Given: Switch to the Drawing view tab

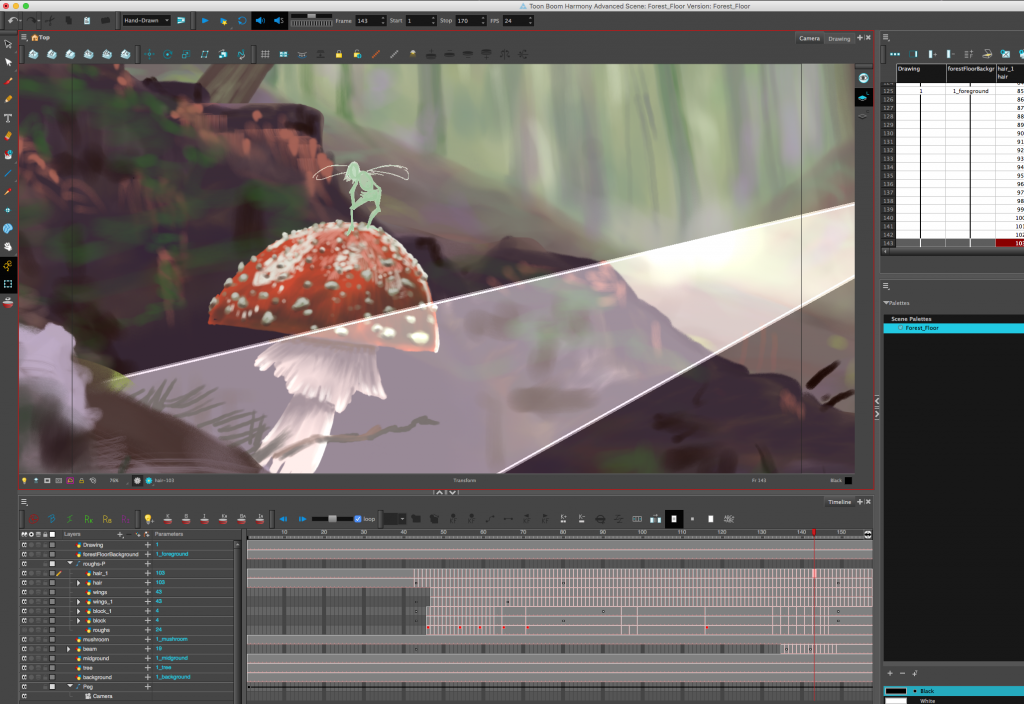Looking at the screenshot, I should pyautogui.click(x=839, y=39).
